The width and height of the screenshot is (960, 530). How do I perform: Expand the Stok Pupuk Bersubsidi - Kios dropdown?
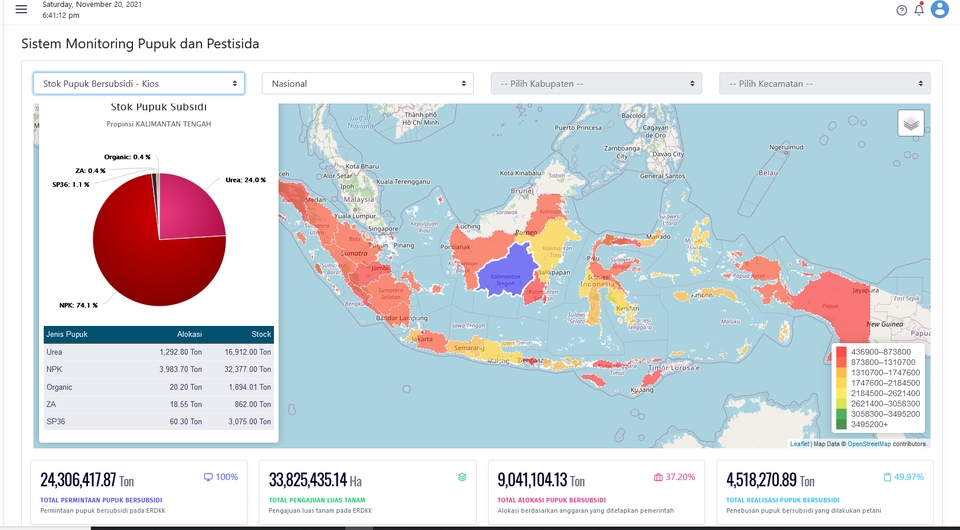(138, 84)
